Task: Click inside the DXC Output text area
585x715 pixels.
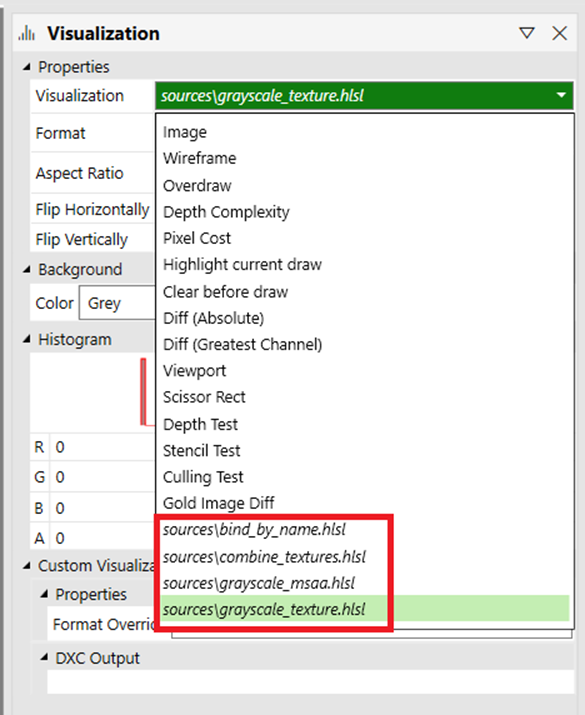Action: (x=310, y=682)
